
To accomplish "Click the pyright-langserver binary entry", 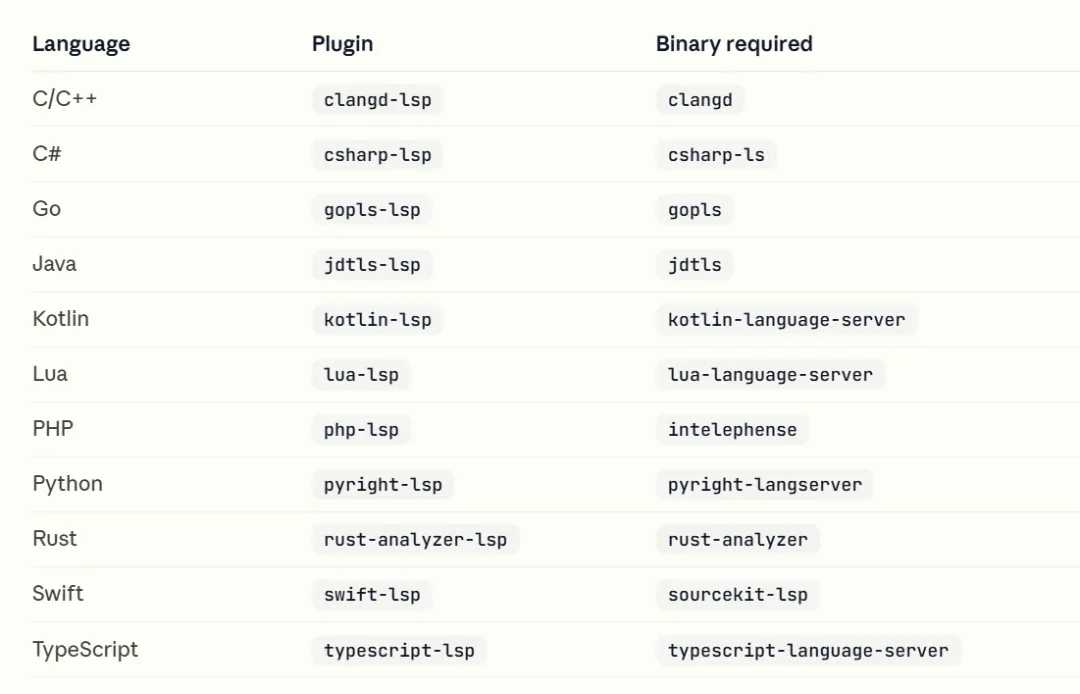I will 765,485.
